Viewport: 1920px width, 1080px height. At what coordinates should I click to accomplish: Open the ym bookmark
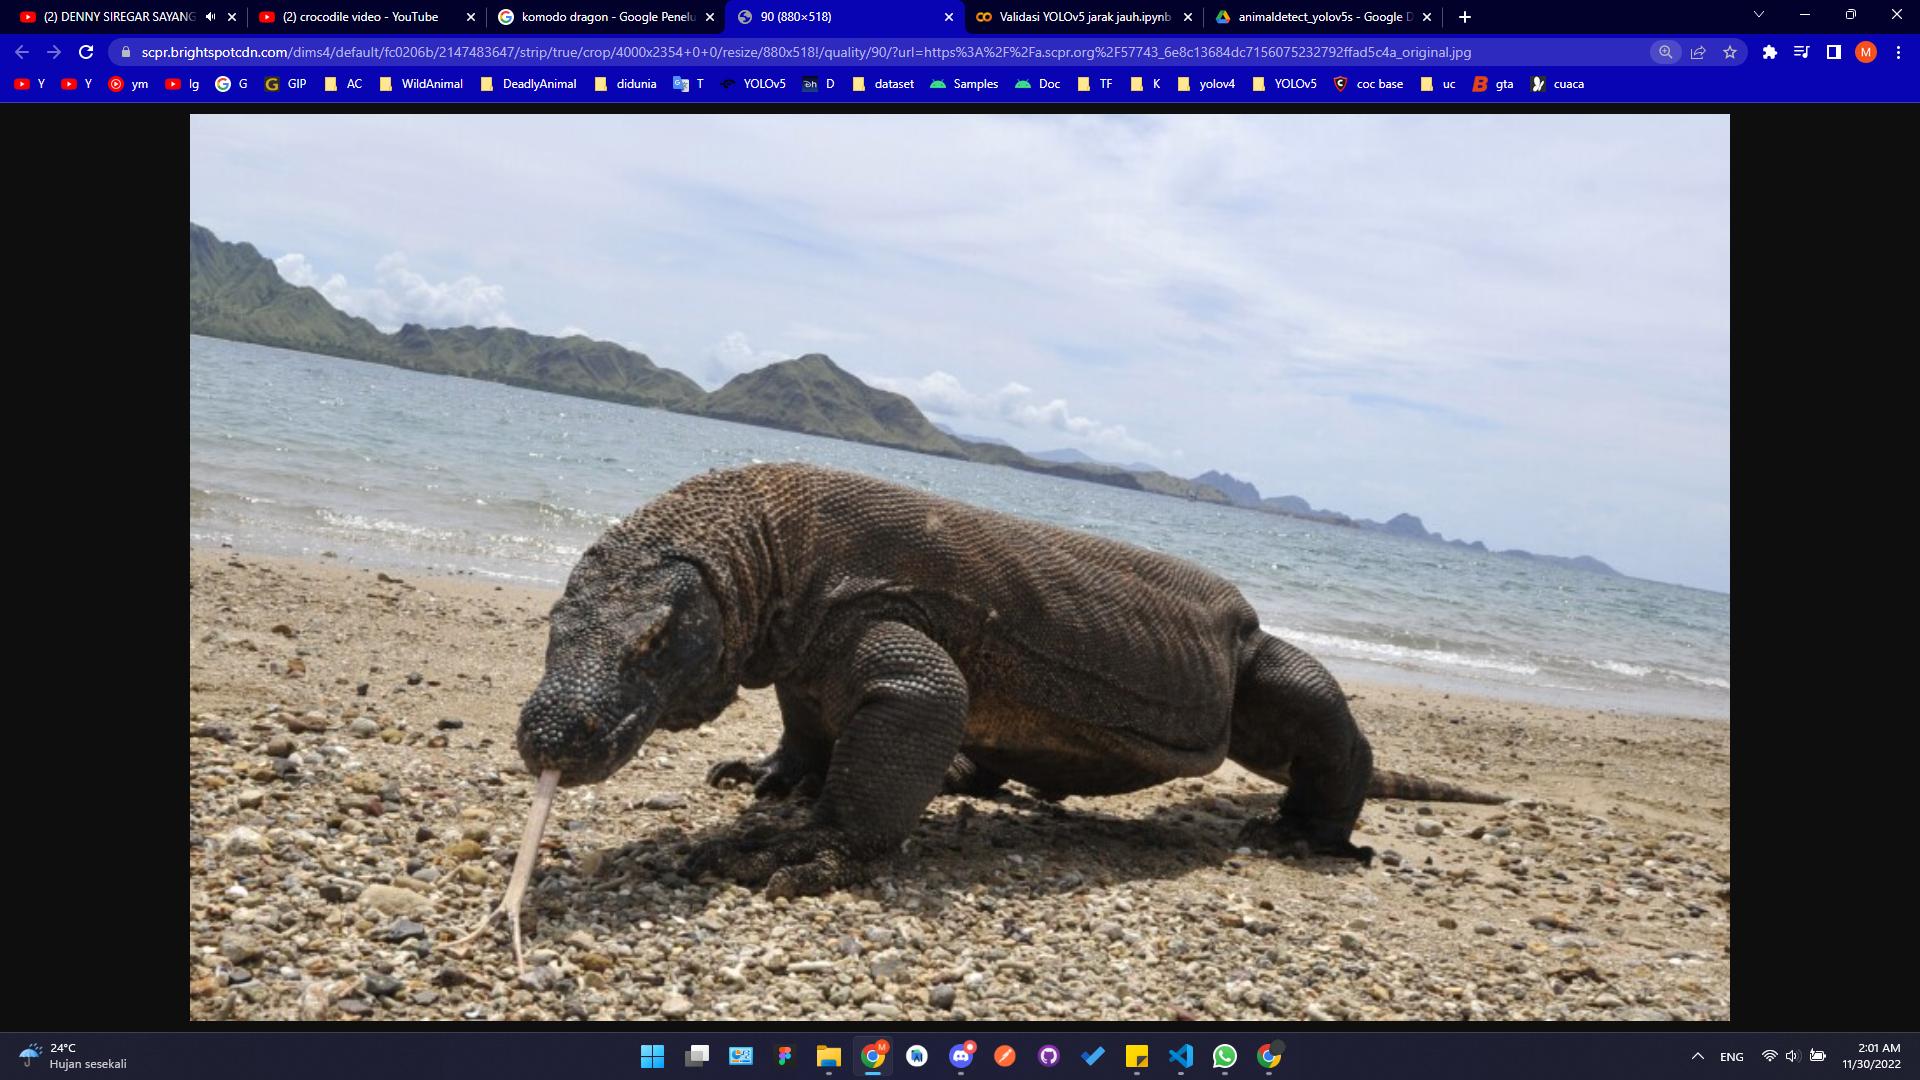[x=128, y=84]
